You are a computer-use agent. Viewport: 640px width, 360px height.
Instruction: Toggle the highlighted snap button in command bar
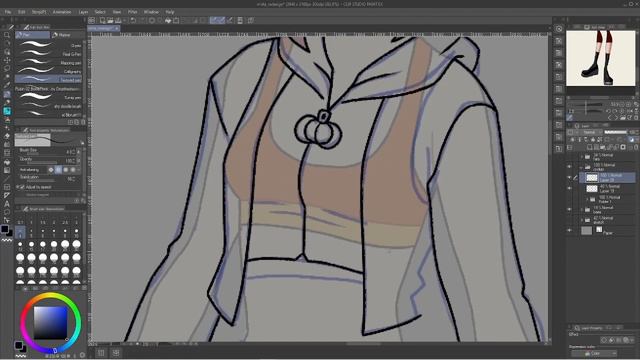pos(218,20)
